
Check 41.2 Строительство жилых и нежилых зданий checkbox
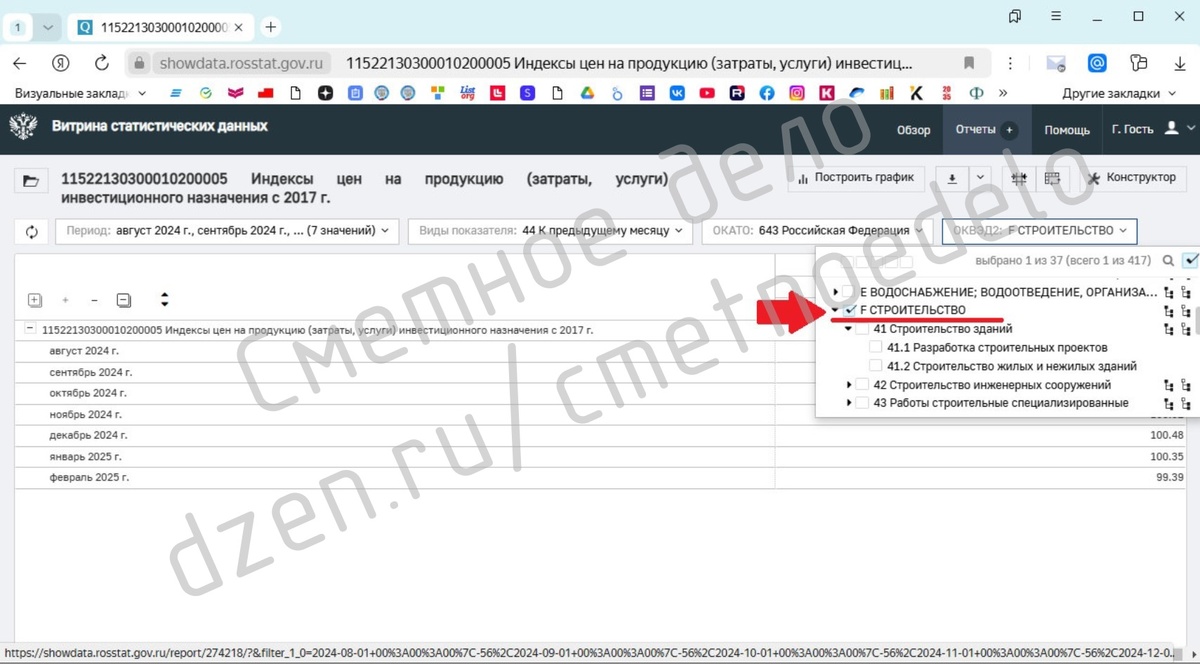tap(876, 366)
